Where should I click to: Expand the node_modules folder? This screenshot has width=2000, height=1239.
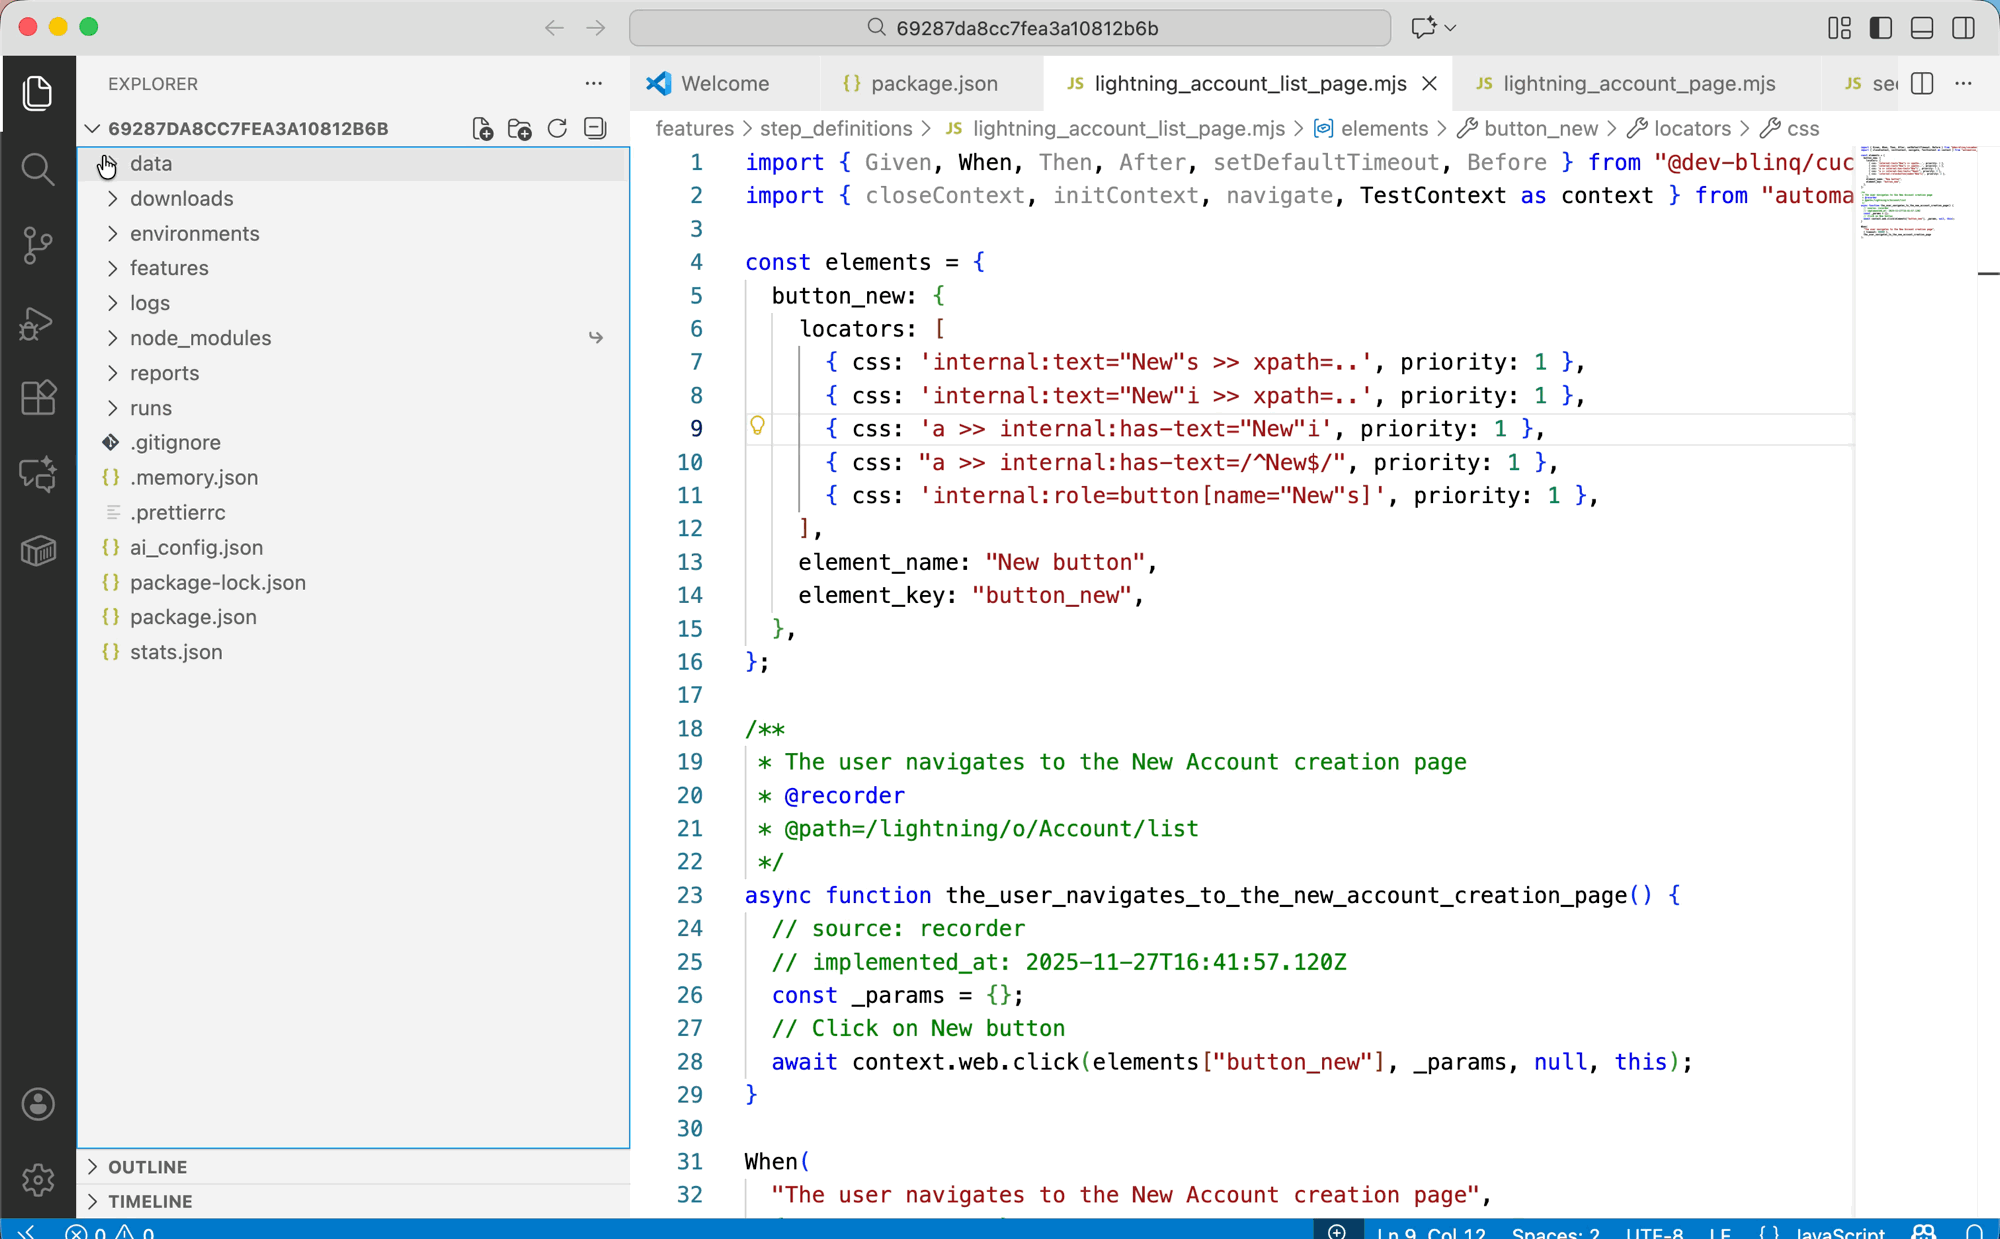[x=200, y=338]
